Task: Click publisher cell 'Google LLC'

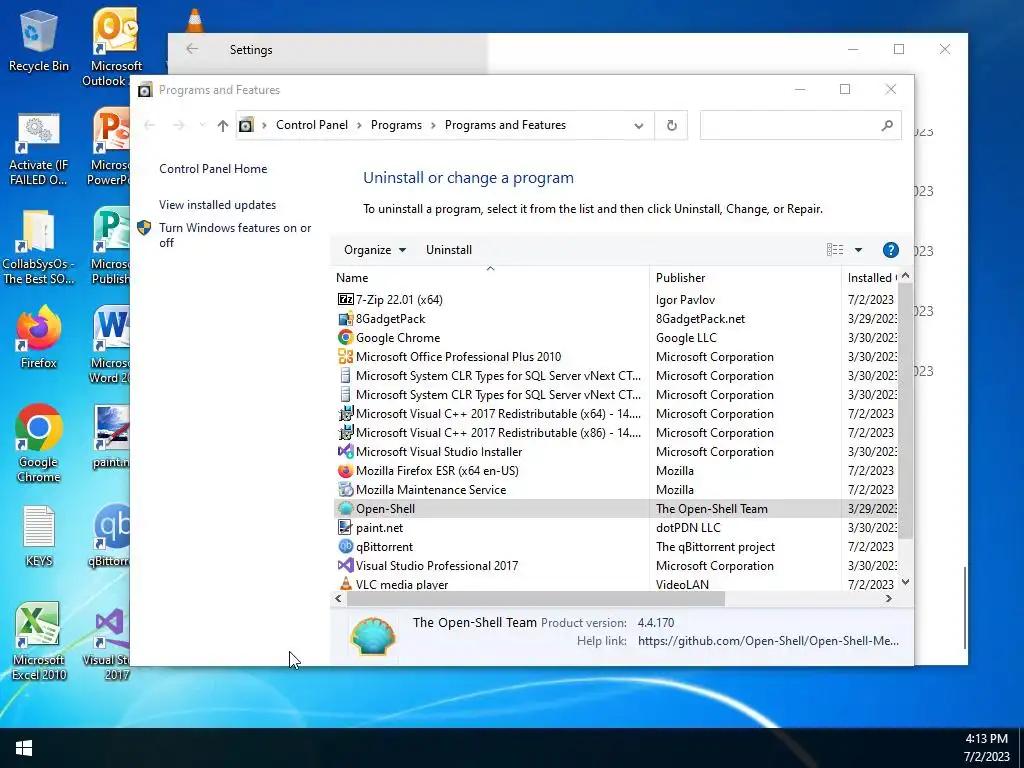Action: (x=686, y=338)
